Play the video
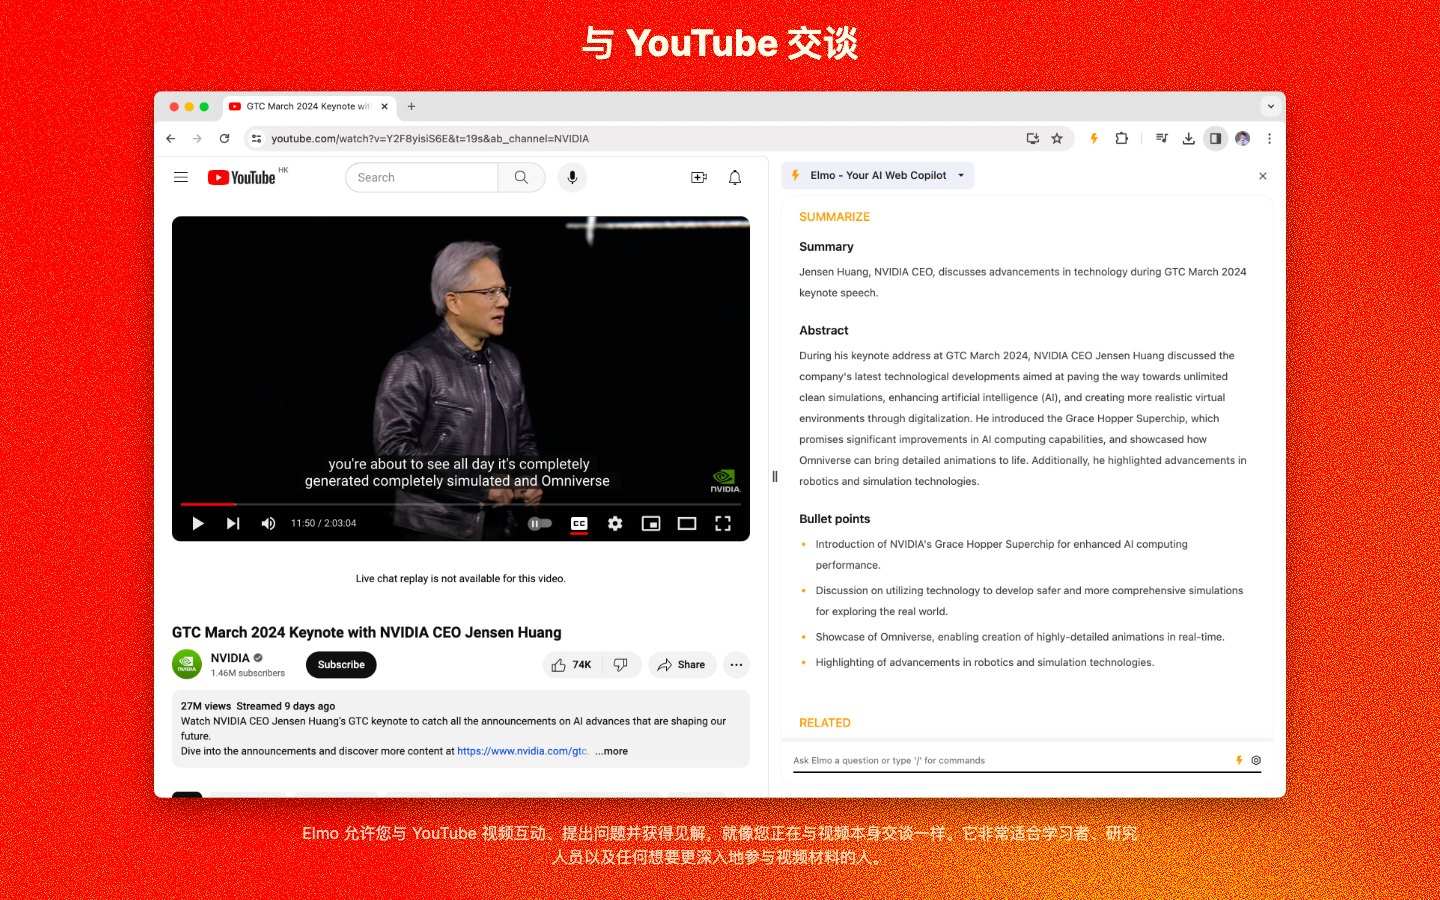 coord(198,523)
